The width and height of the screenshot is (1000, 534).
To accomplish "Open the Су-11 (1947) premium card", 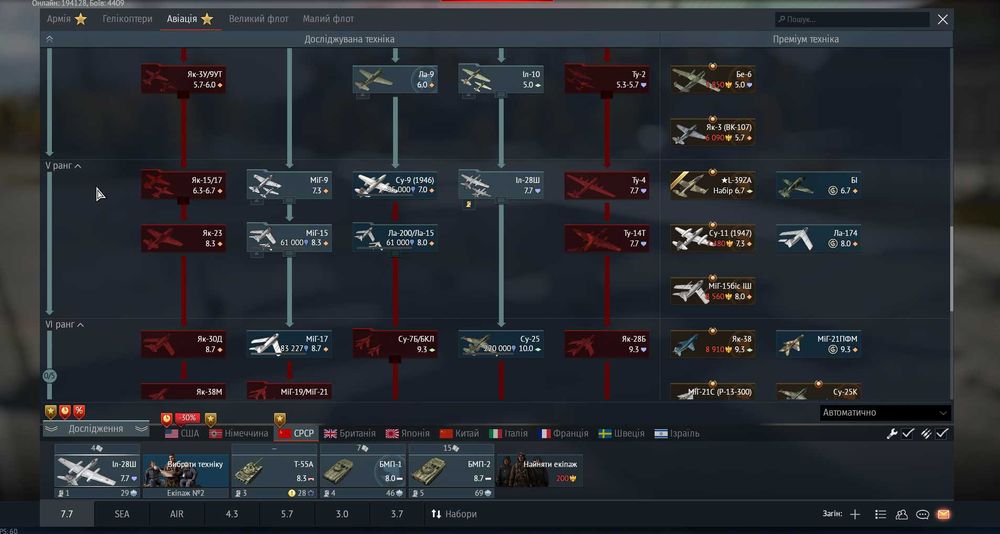I will click(x=712, y=238).
